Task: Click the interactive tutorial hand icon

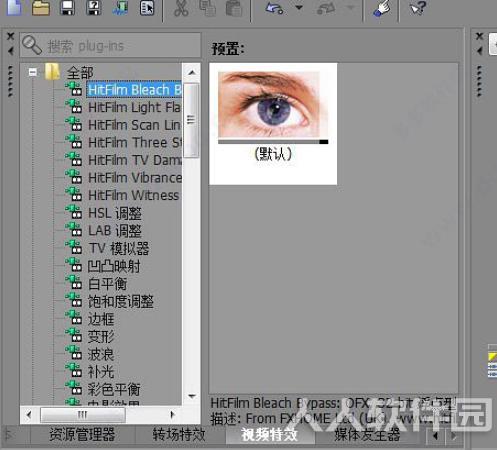Action: 382,8
